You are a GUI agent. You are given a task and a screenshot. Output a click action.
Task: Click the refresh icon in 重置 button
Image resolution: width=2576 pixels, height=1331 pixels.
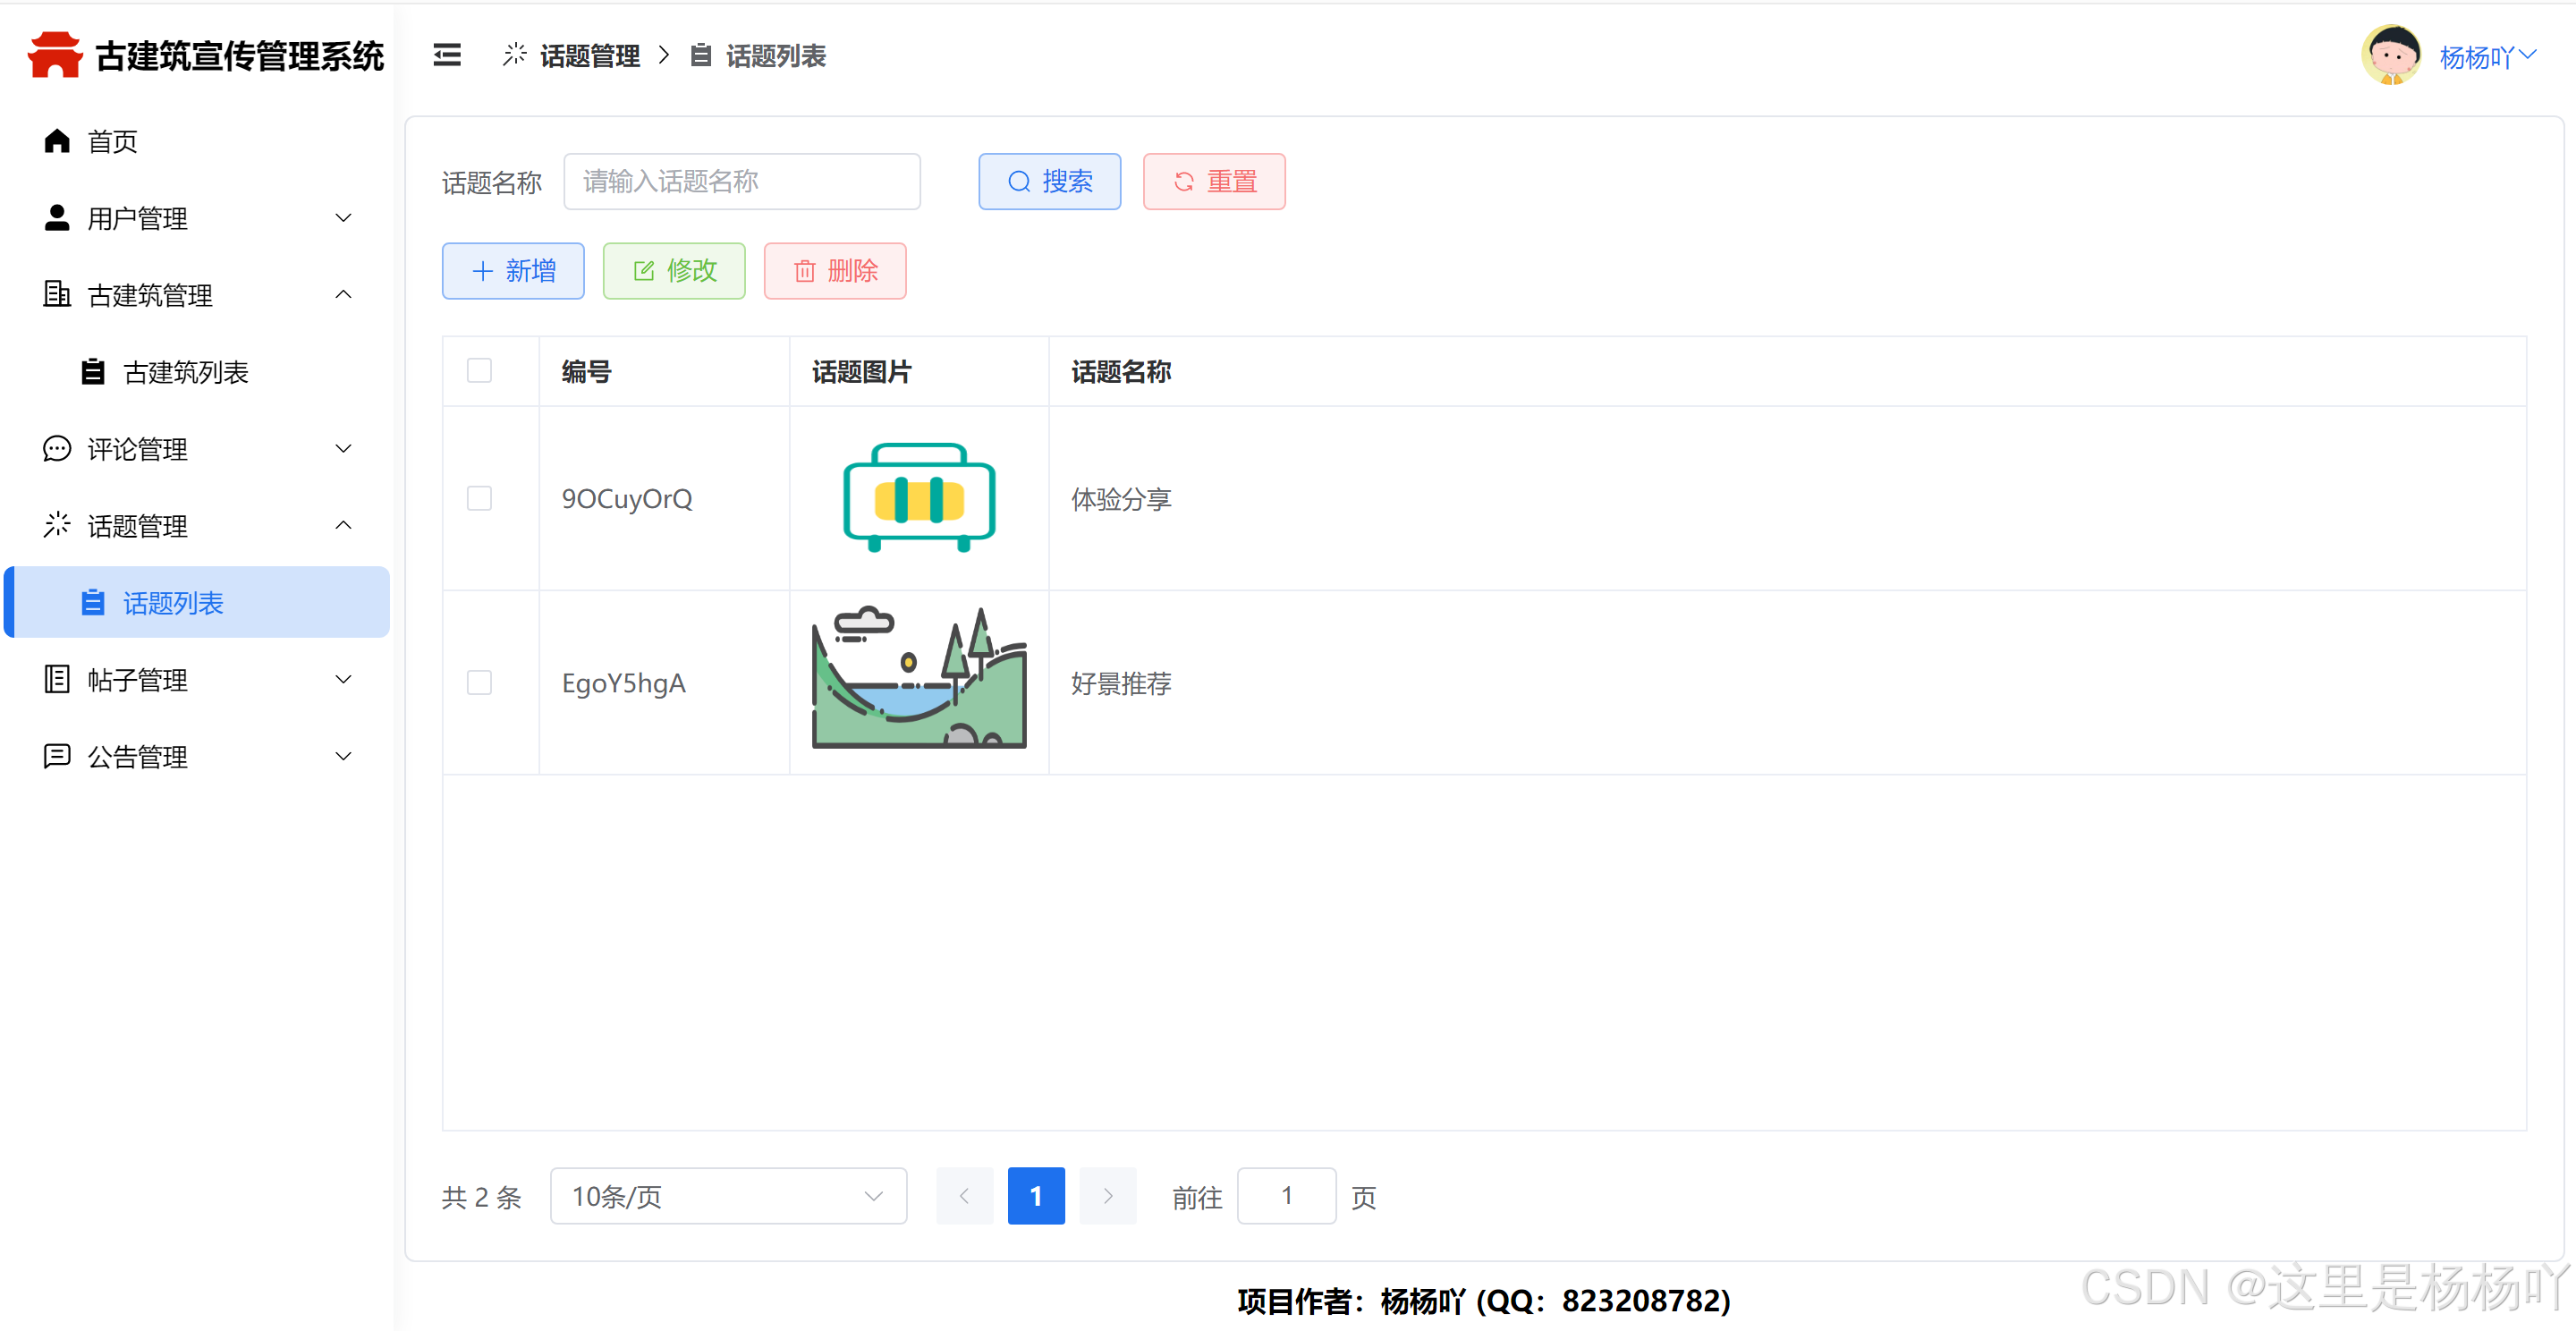coord(1183,182)
